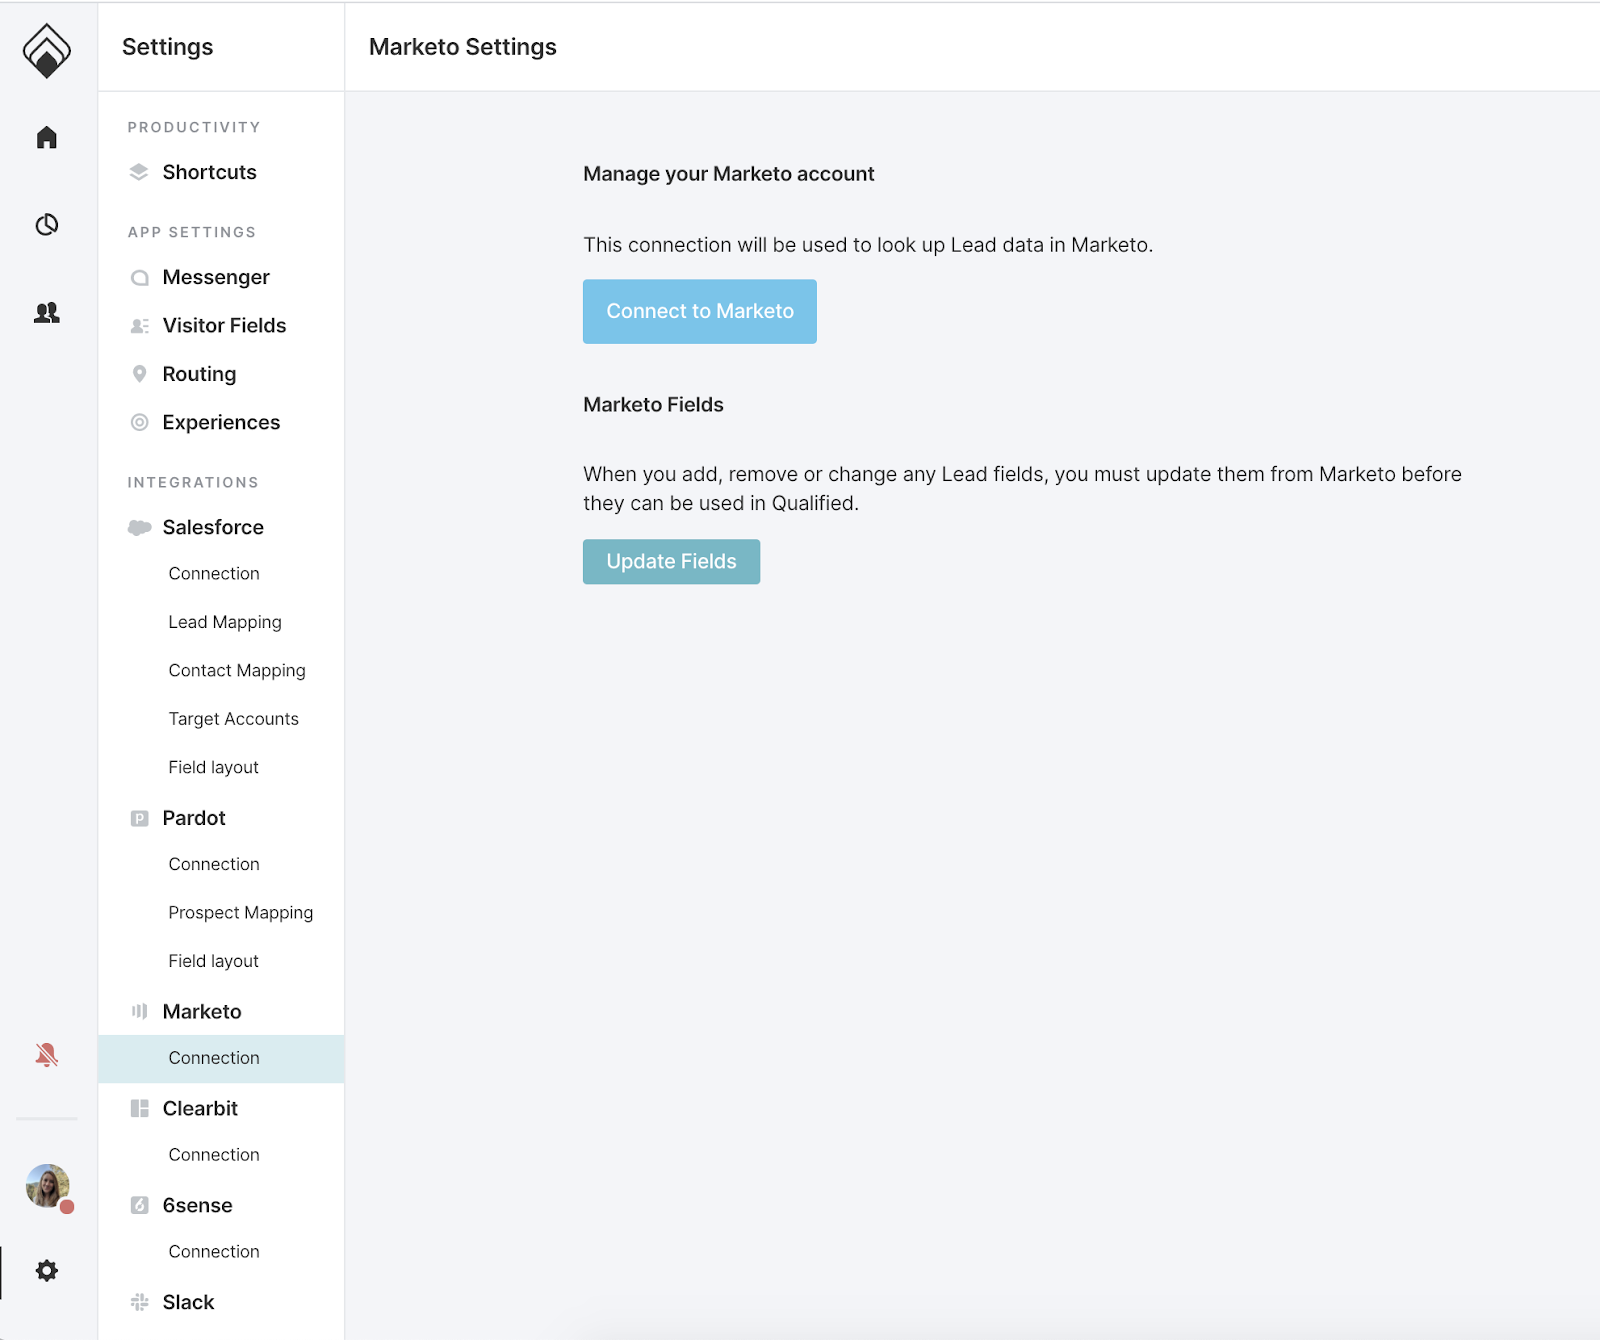Click the Salesforce cloud icon

click(140, 527)
